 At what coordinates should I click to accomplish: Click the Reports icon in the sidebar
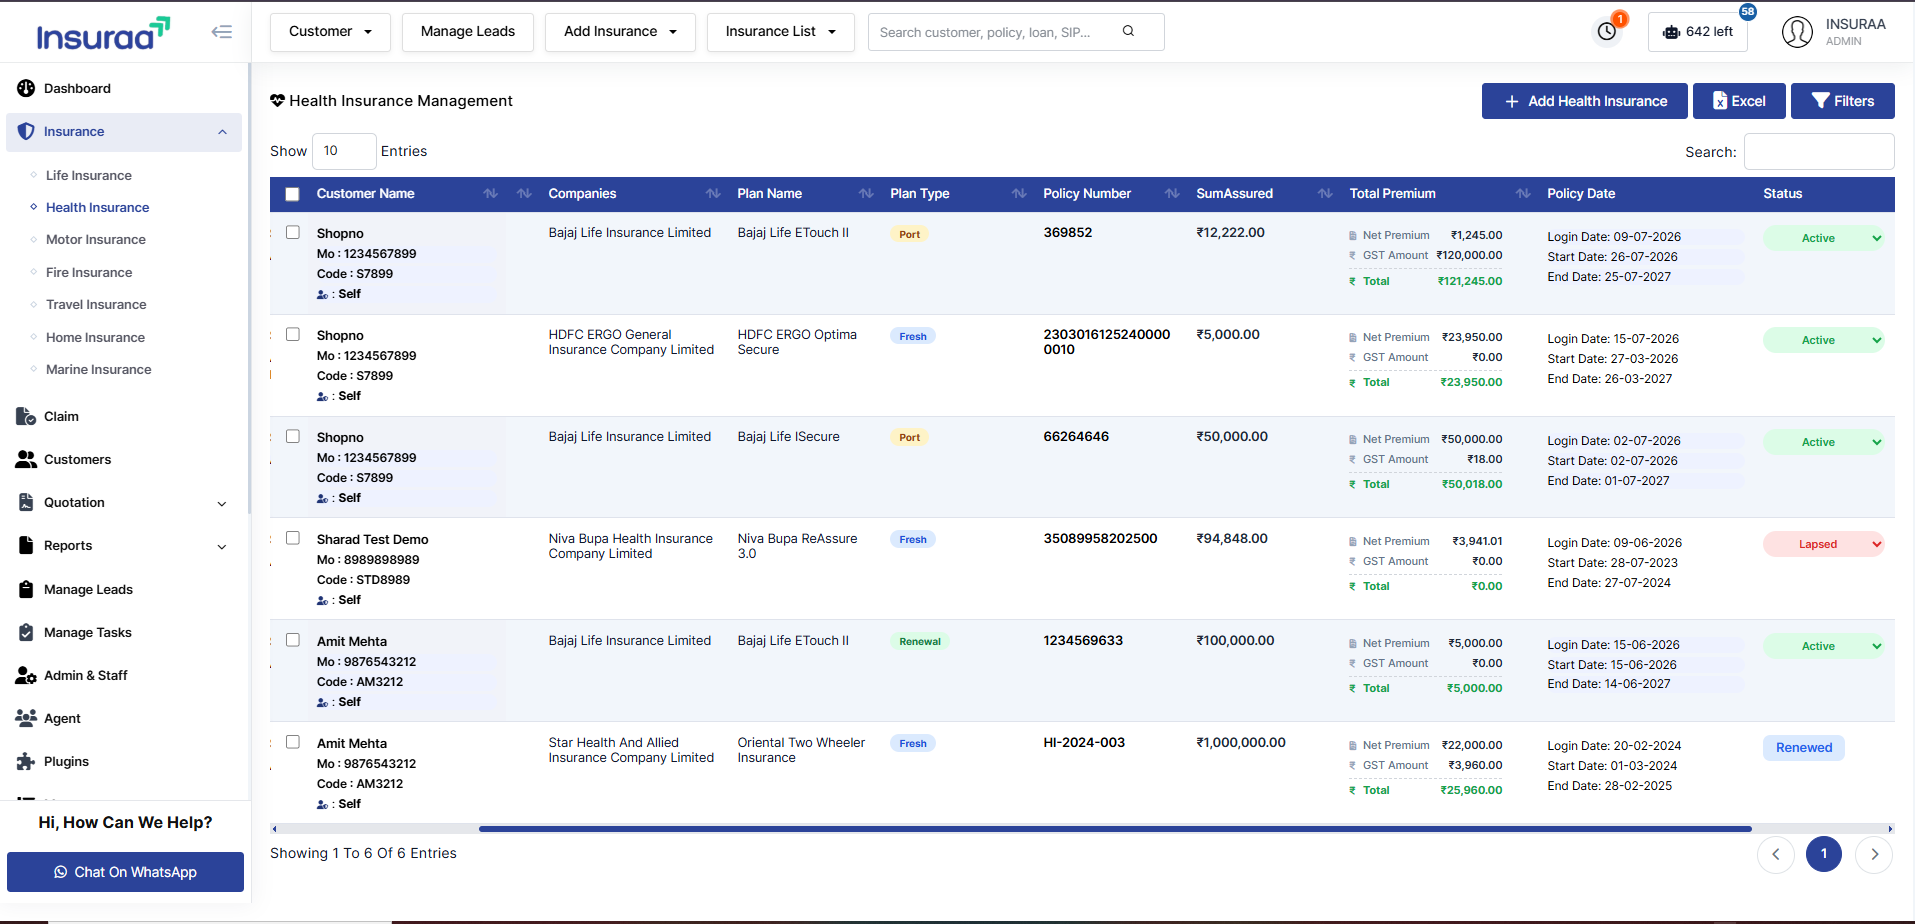[26, 545]
